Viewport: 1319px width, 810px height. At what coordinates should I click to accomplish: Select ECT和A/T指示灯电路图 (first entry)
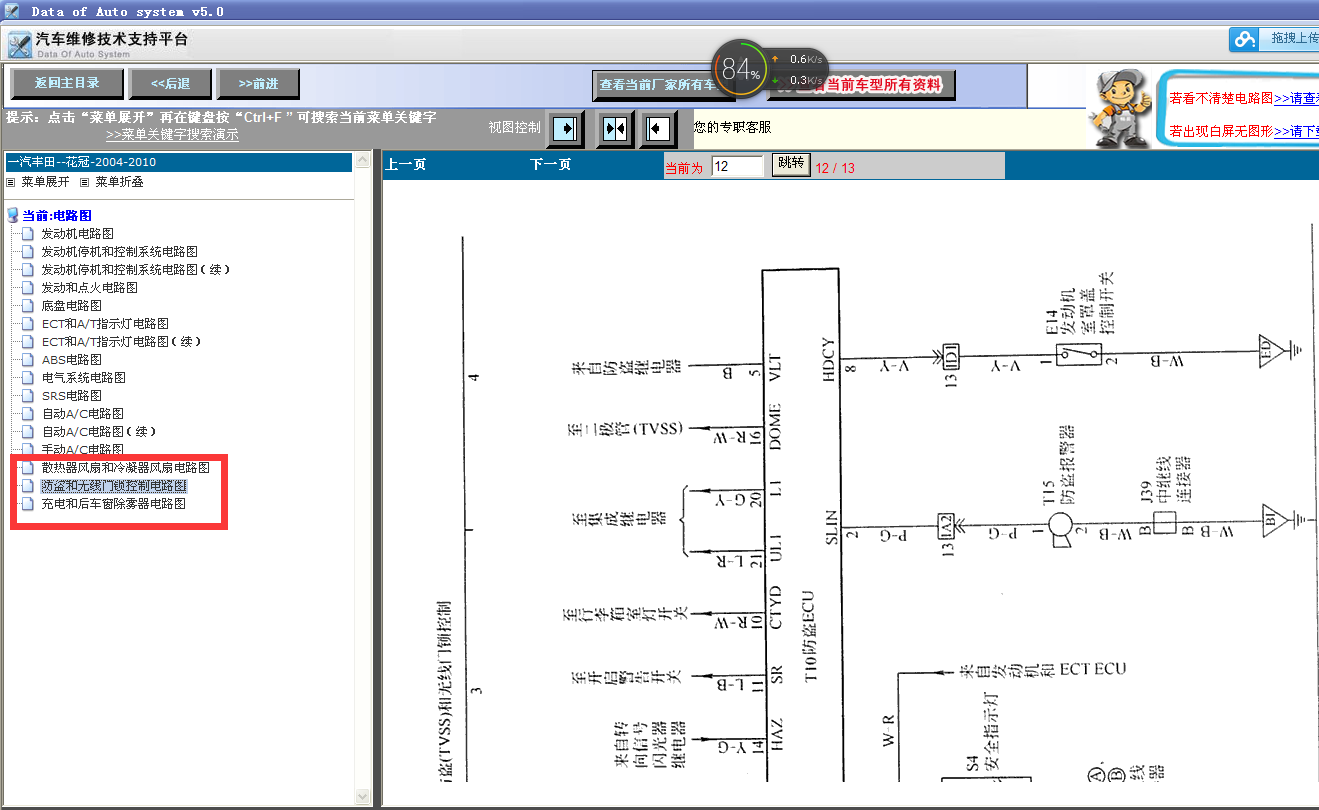point(105,323)
